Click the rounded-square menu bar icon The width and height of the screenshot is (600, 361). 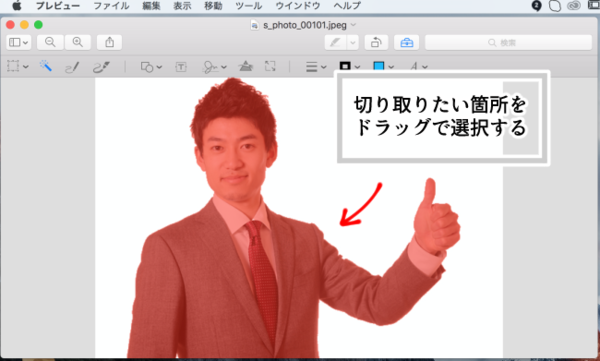555,6
